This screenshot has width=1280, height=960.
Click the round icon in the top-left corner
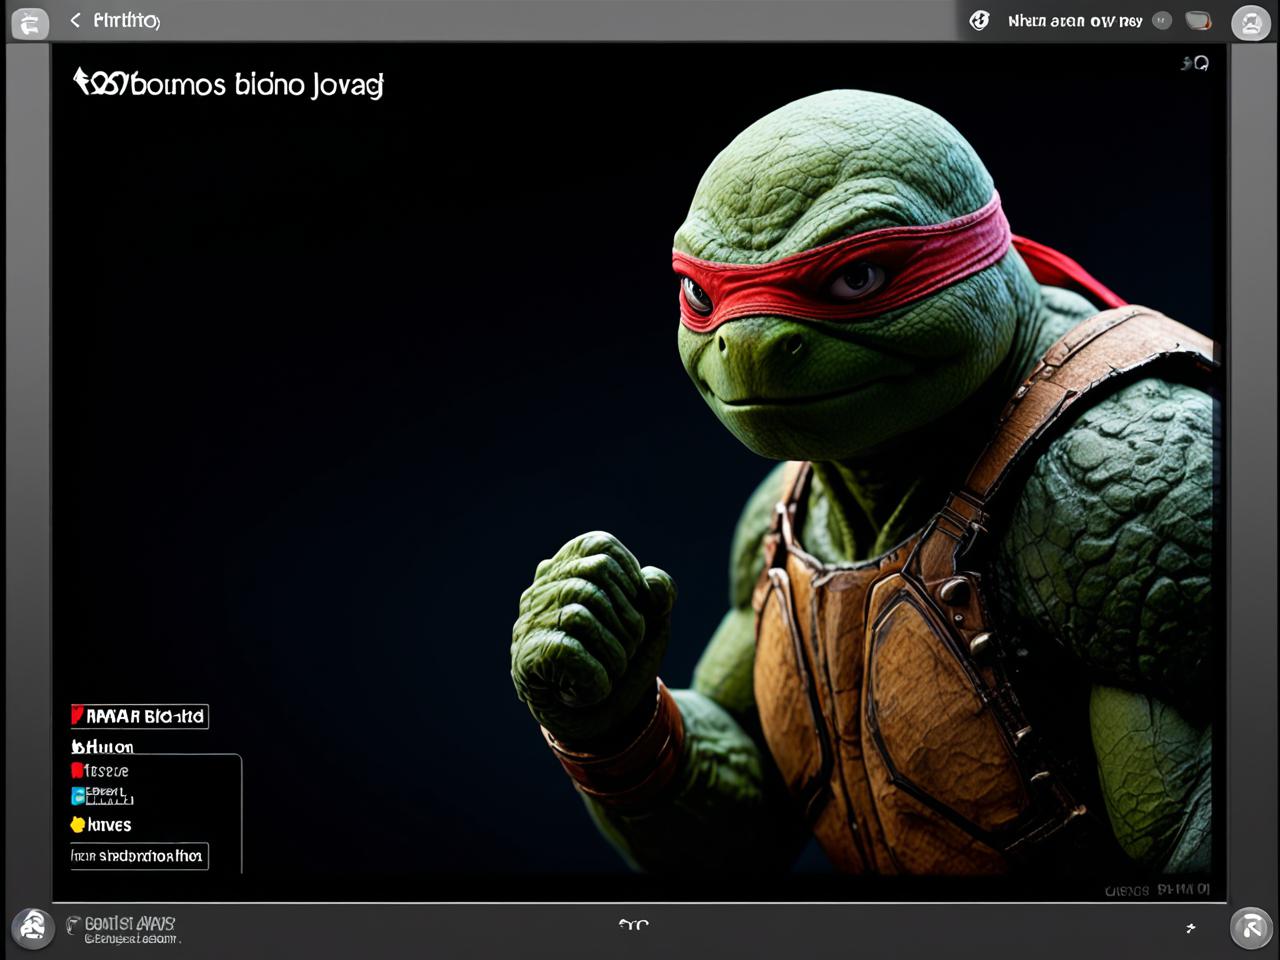(29, 22)
